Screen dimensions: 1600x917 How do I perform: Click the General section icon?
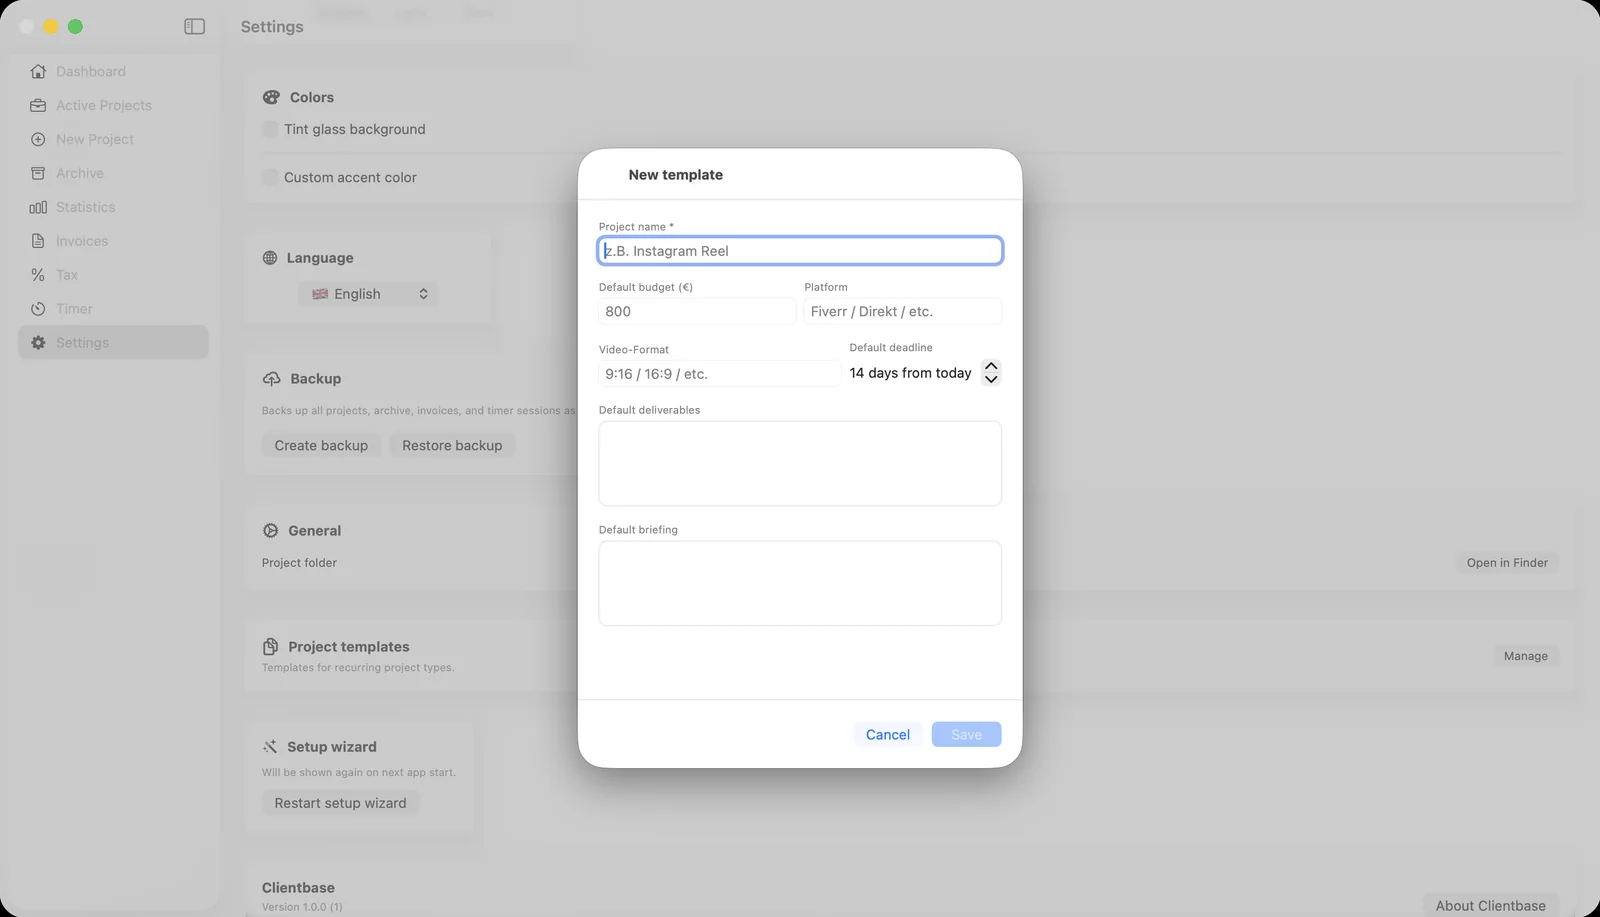pyautogui.click(x=270, y=531)
